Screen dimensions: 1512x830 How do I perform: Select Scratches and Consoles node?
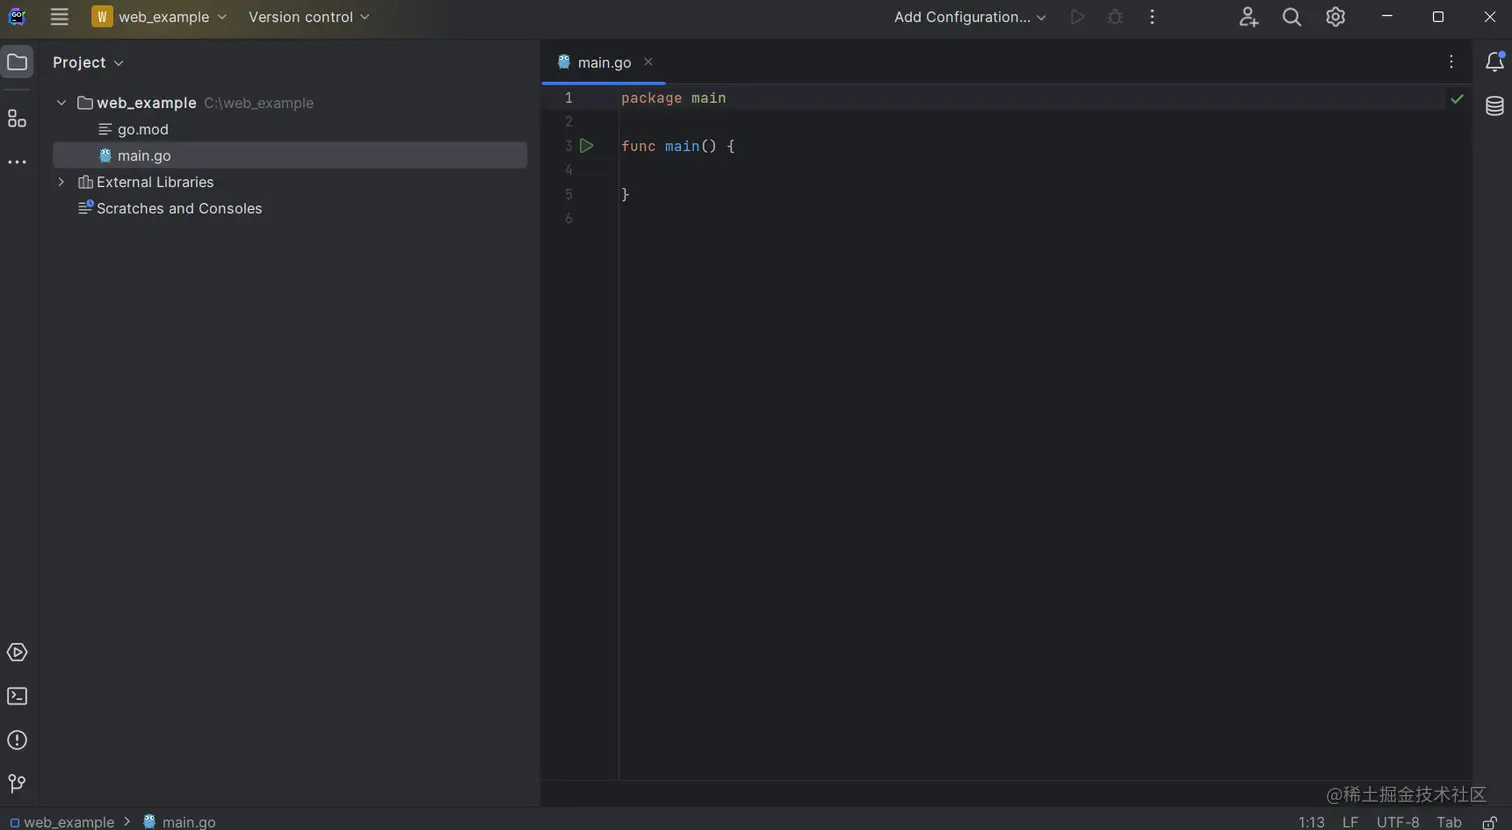tap(179, 208)
